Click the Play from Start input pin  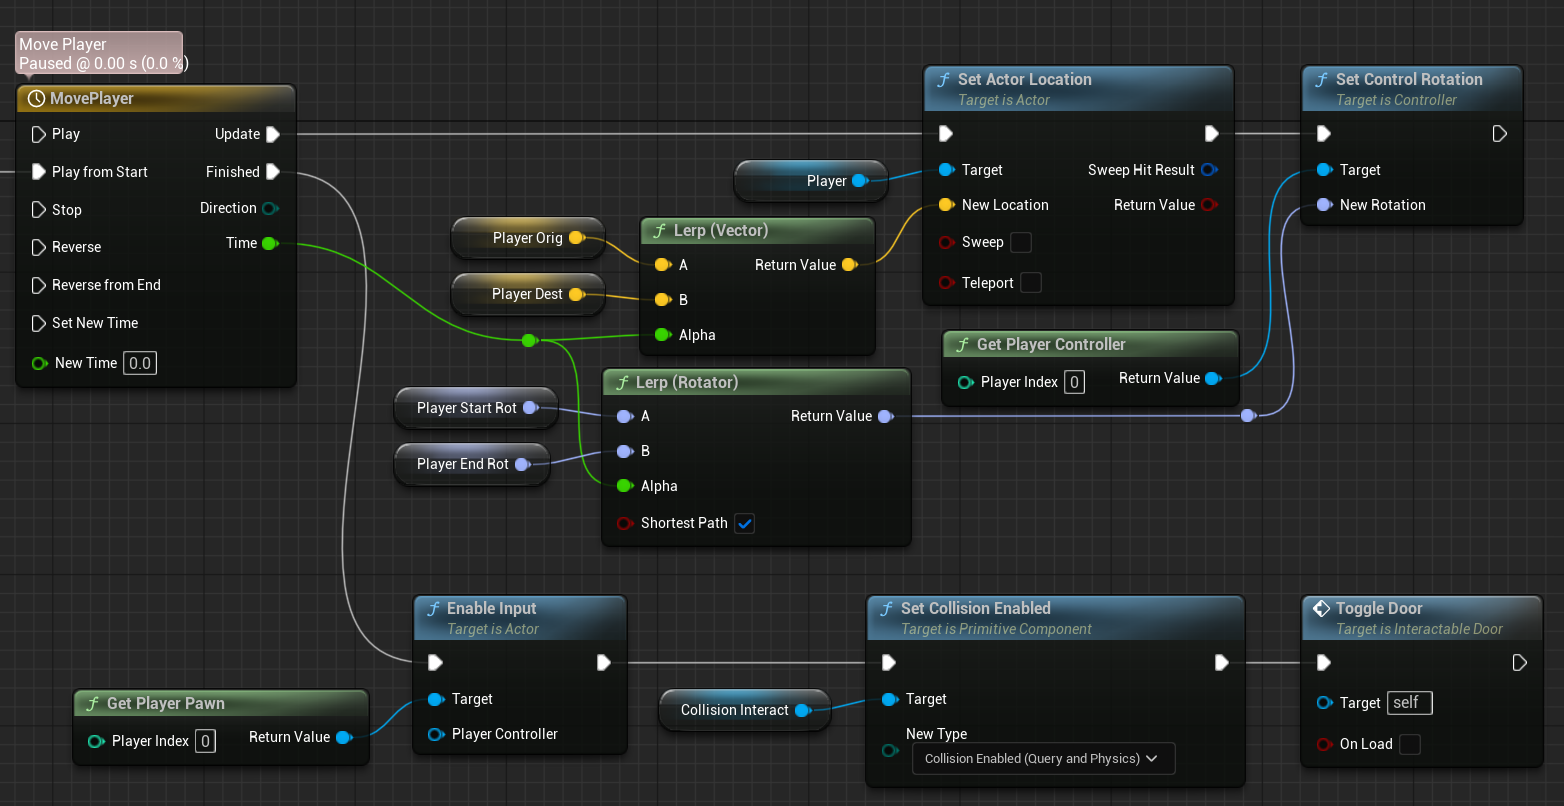pyautogui.click(x=39, y=172)
